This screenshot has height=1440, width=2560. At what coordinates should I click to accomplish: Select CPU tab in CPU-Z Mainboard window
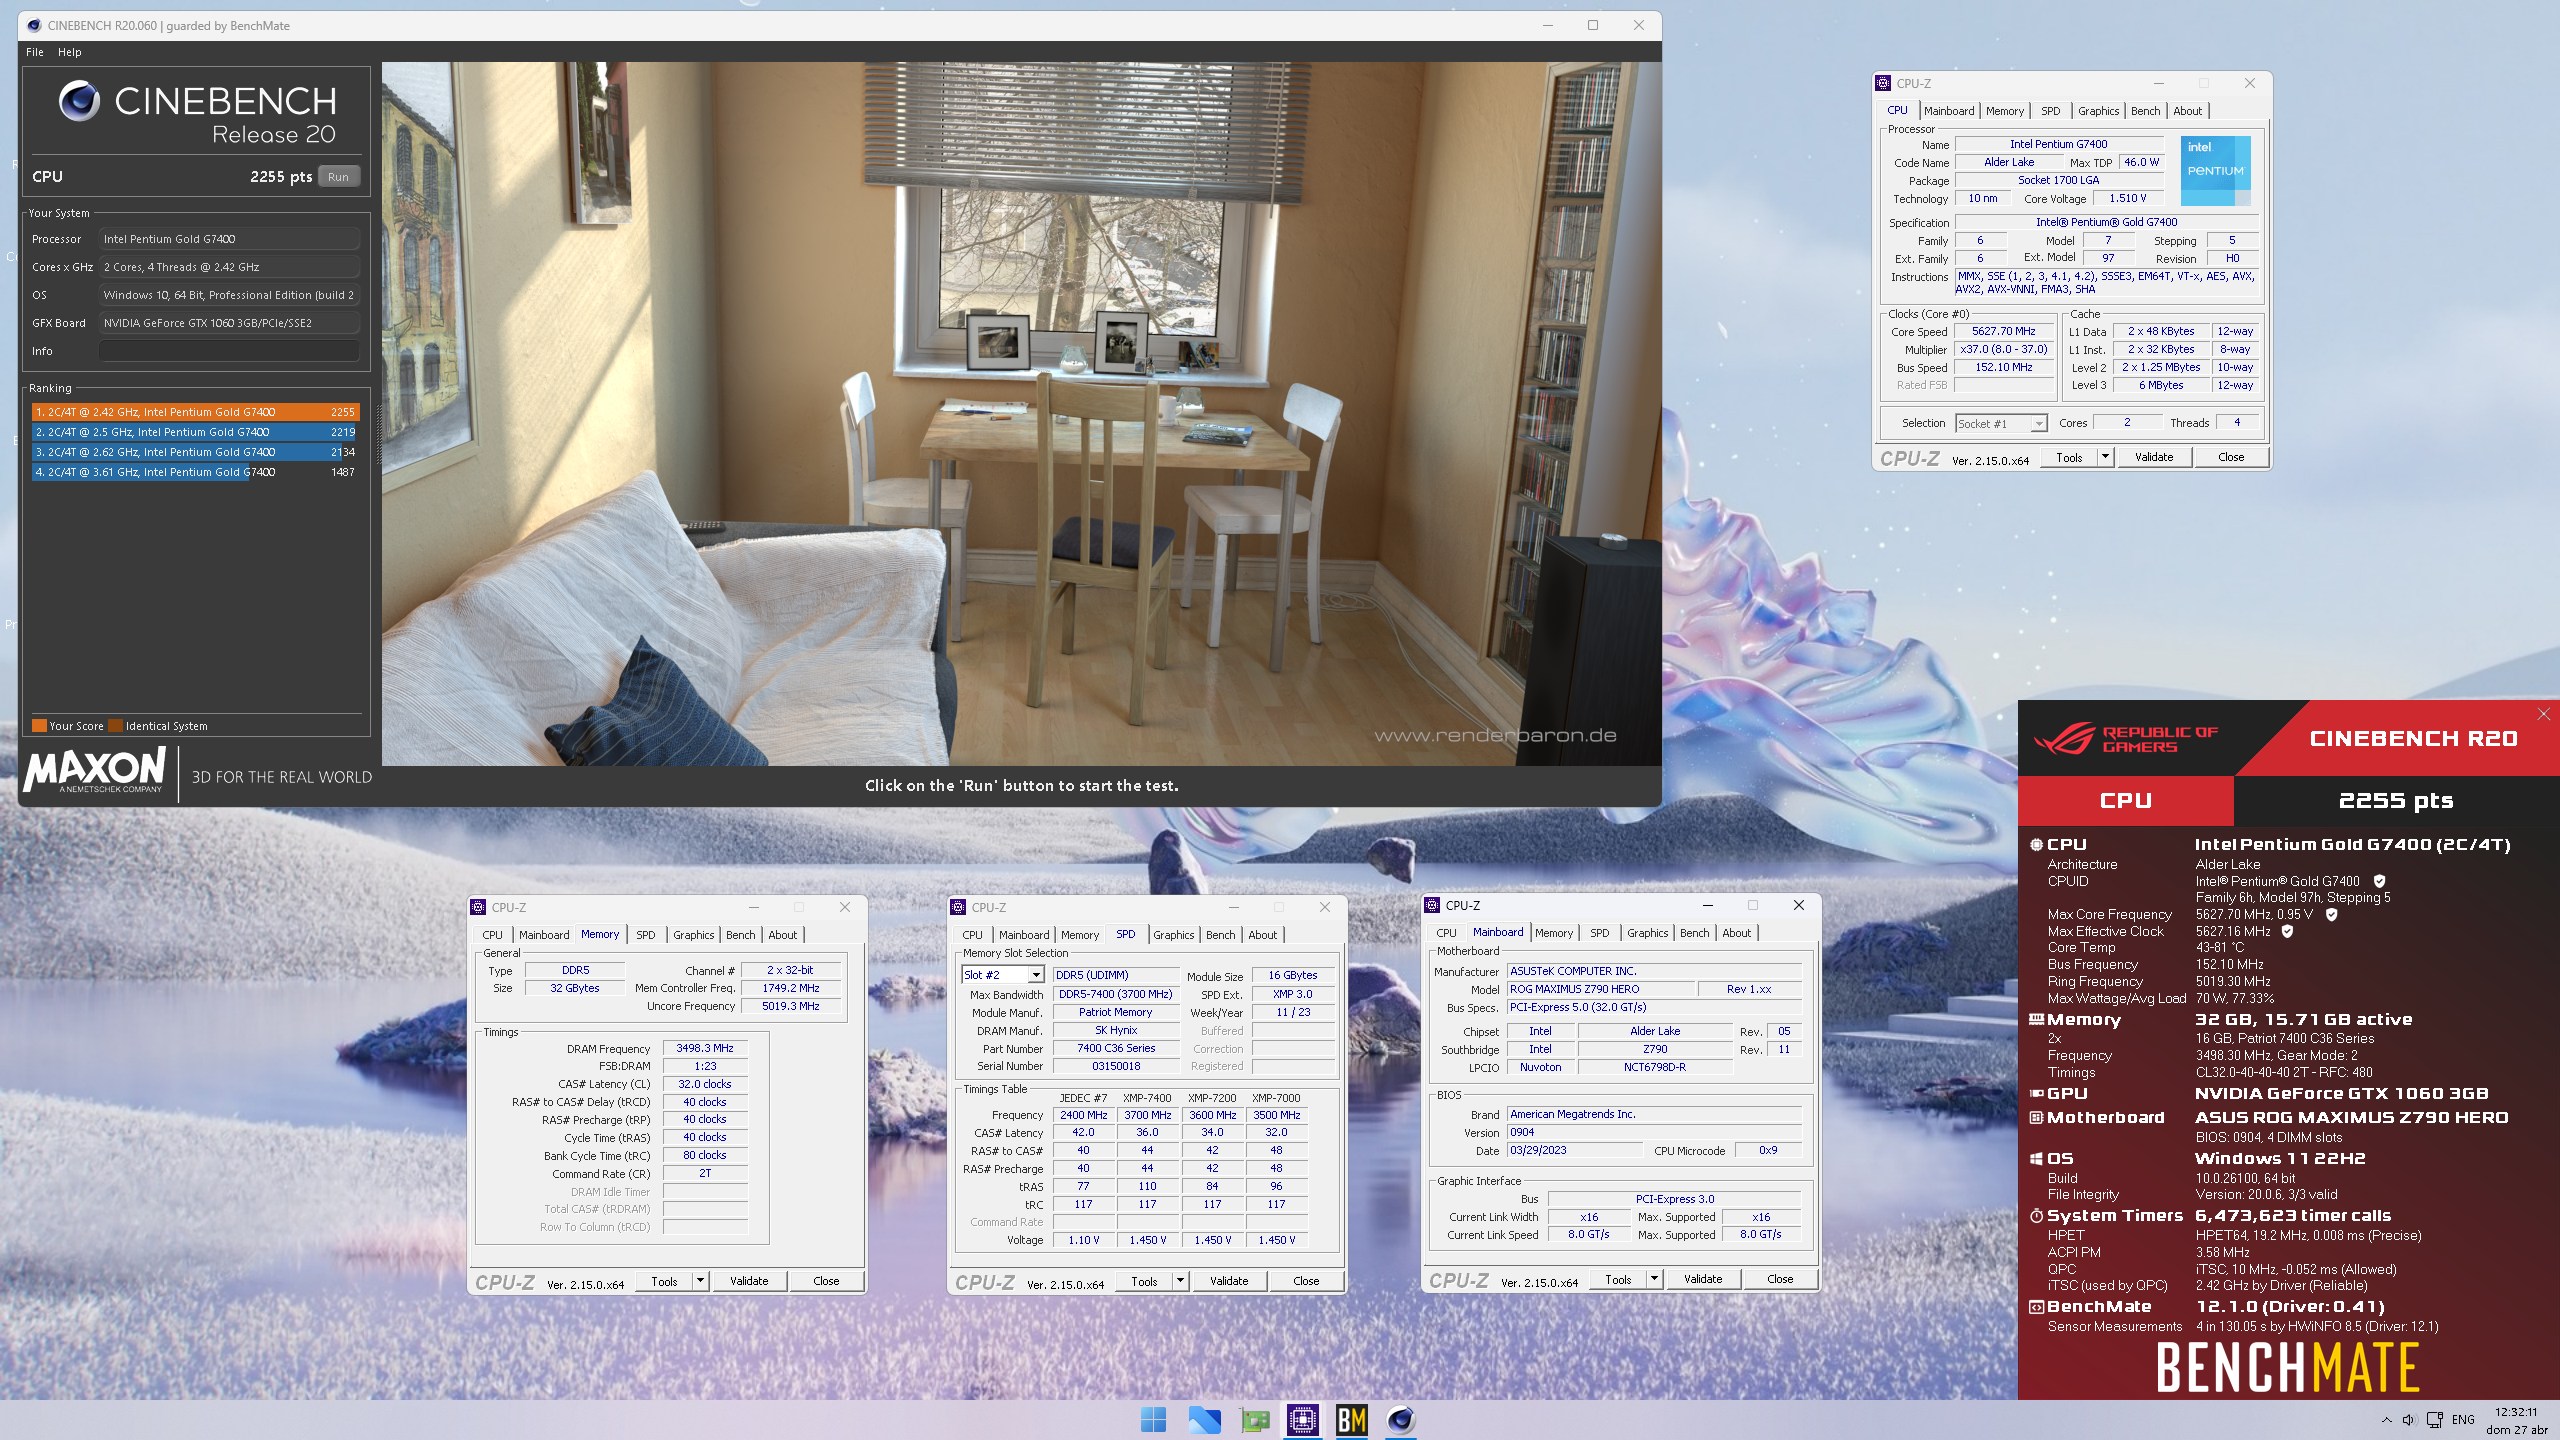(1447, 933)
